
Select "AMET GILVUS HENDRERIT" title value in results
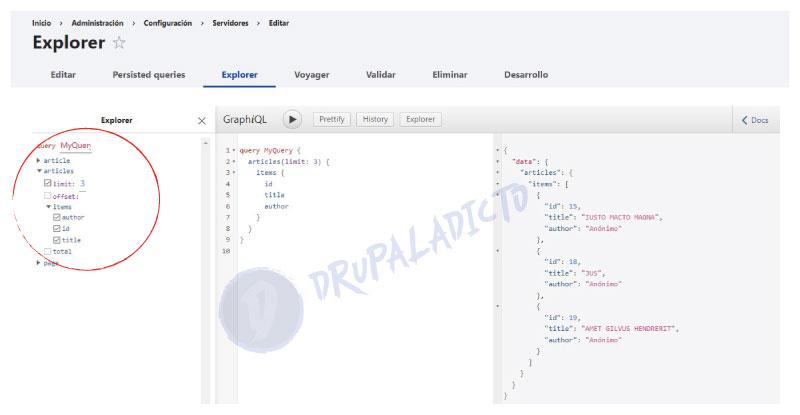coord(628,329)
